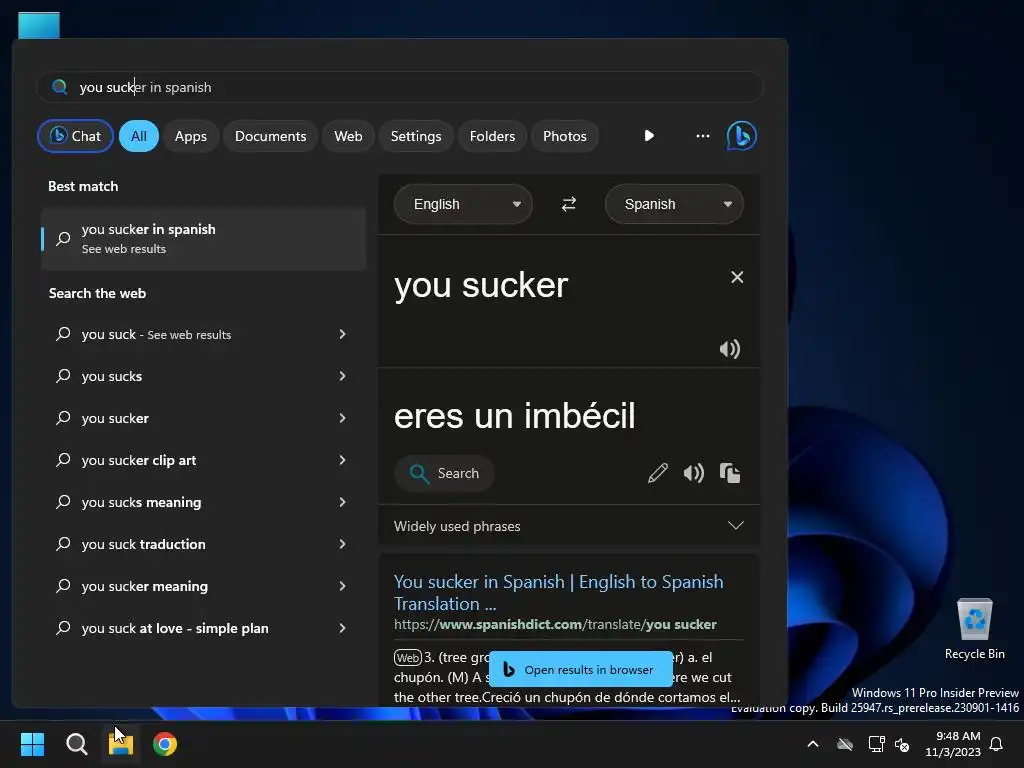Open Bing chat icon at top right
This screenshot has height=768, width=1024.
(x=742, y=136)
